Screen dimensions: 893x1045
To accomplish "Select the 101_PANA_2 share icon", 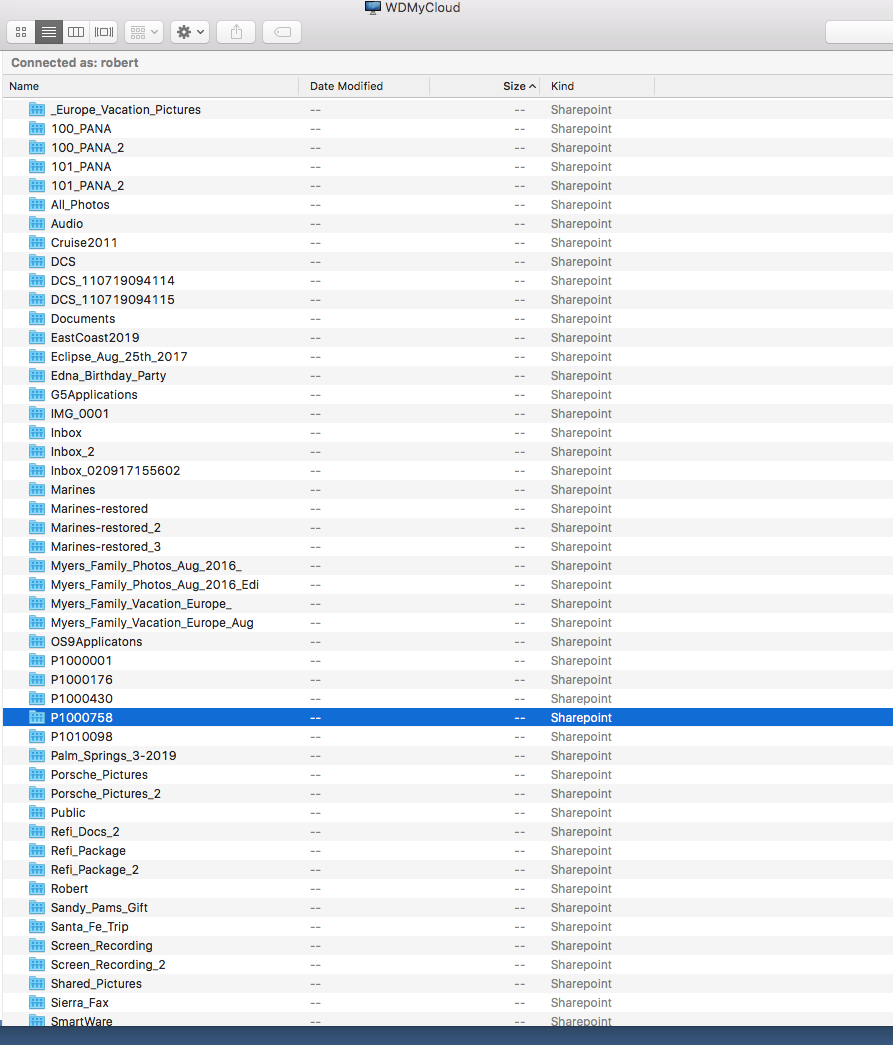I will (37, 185).
